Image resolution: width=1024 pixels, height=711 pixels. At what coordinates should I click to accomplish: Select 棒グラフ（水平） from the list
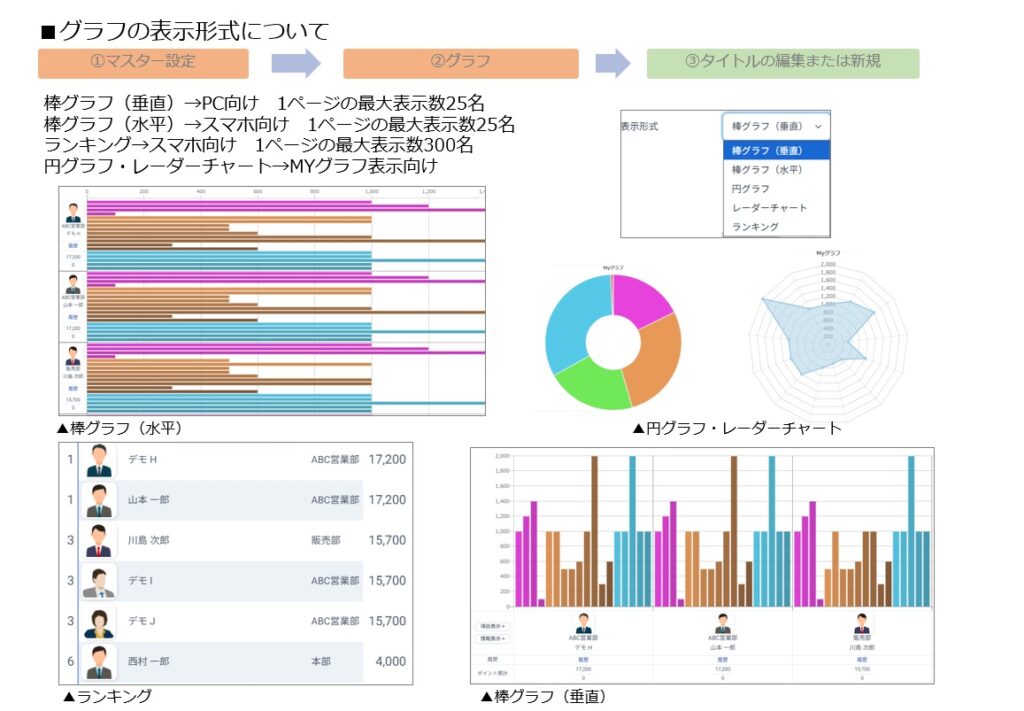coord(766,170)
